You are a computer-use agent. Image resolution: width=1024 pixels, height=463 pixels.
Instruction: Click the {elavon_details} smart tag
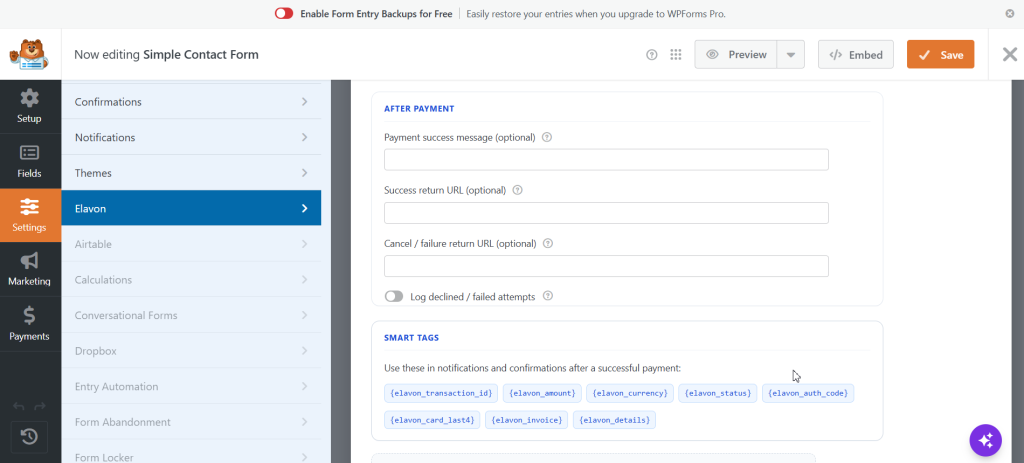pyautogui.click(x=615, y=420)
